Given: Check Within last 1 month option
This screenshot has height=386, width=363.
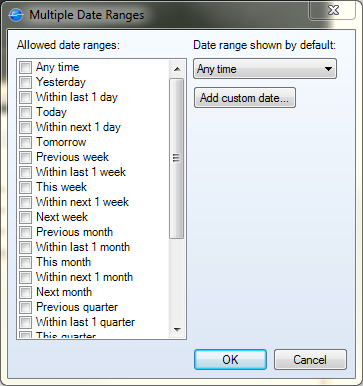Looking at the screenshot, I should pyautogui.click(x=25, y=247).
